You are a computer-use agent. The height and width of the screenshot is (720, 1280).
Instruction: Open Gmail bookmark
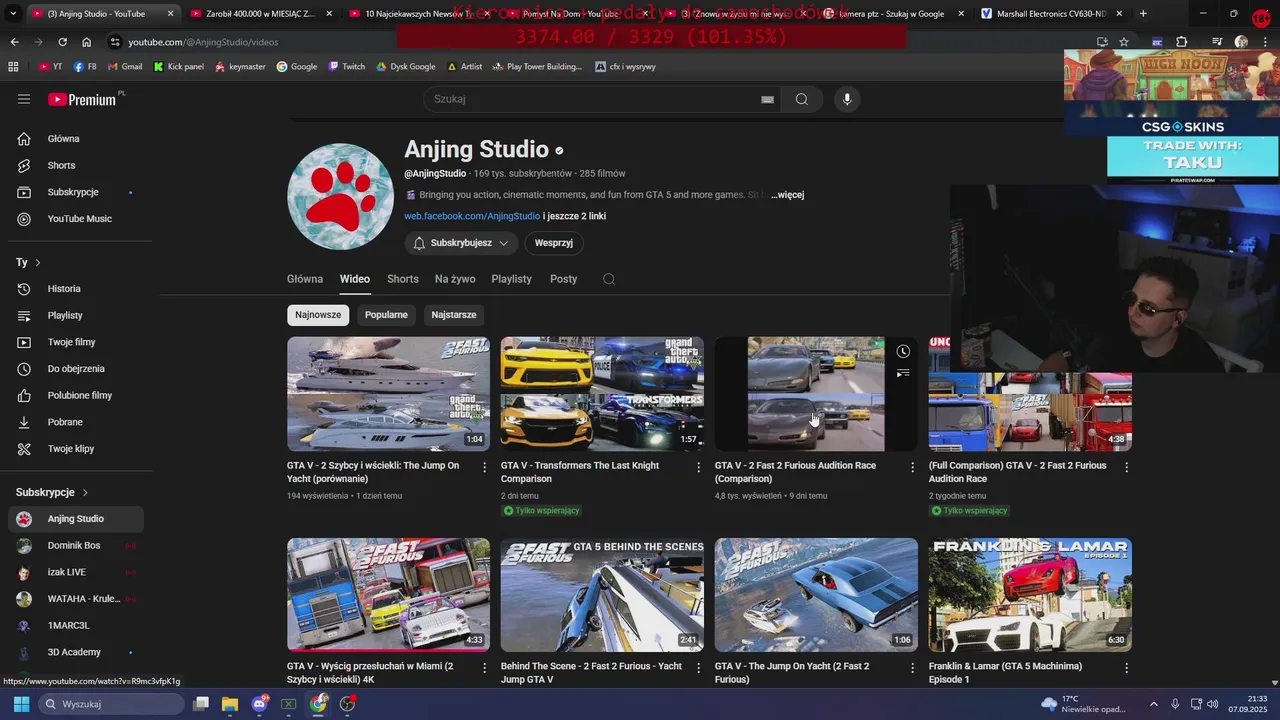(x=124, y=66)
